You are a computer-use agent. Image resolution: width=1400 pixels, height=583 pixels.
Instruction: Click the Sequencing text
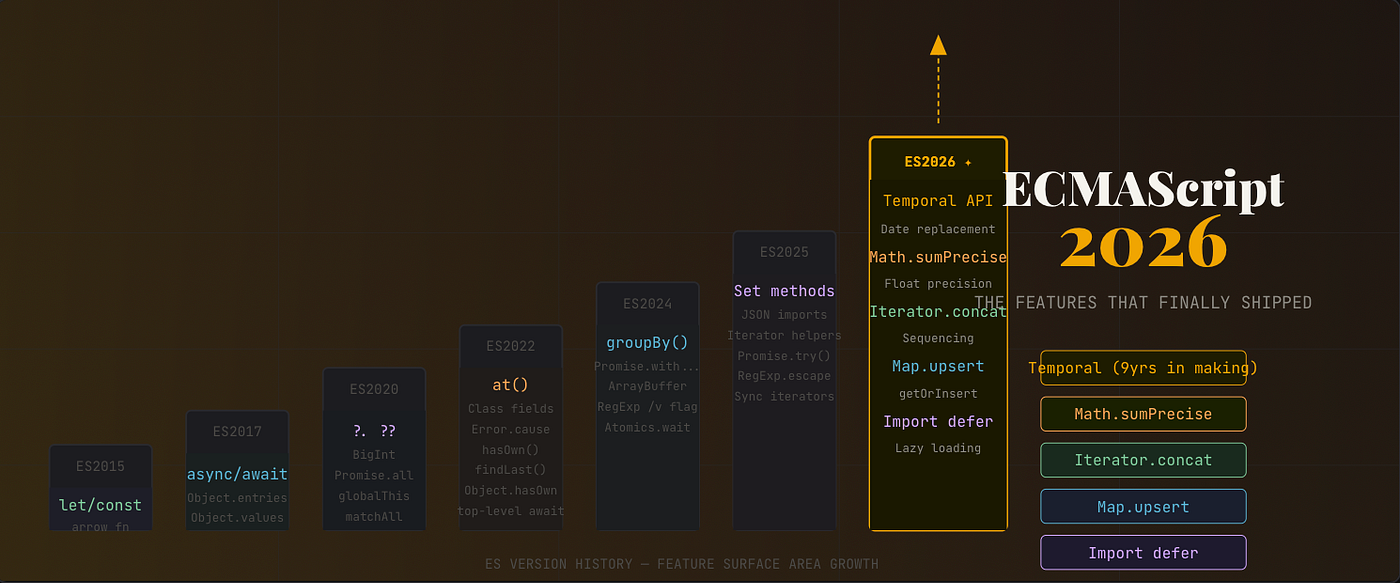pyautogui.click(x=938, y=338)
